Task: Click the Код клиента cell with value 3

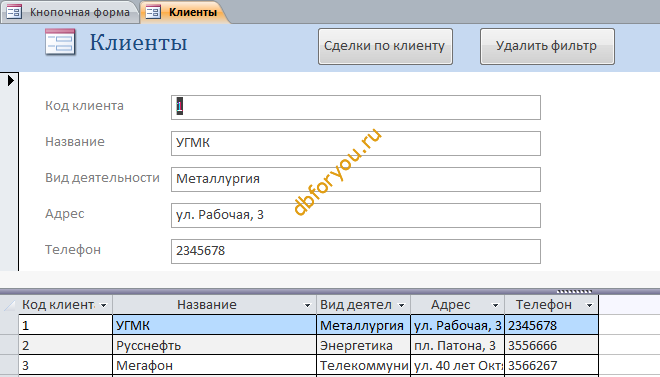Action: (66, 365)
